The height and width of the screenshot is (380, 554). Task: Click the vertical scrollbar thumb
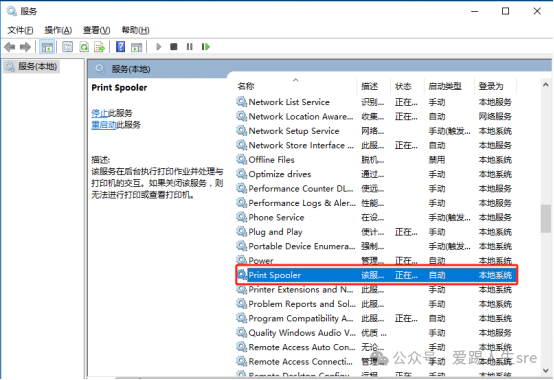tap(546, 218)
